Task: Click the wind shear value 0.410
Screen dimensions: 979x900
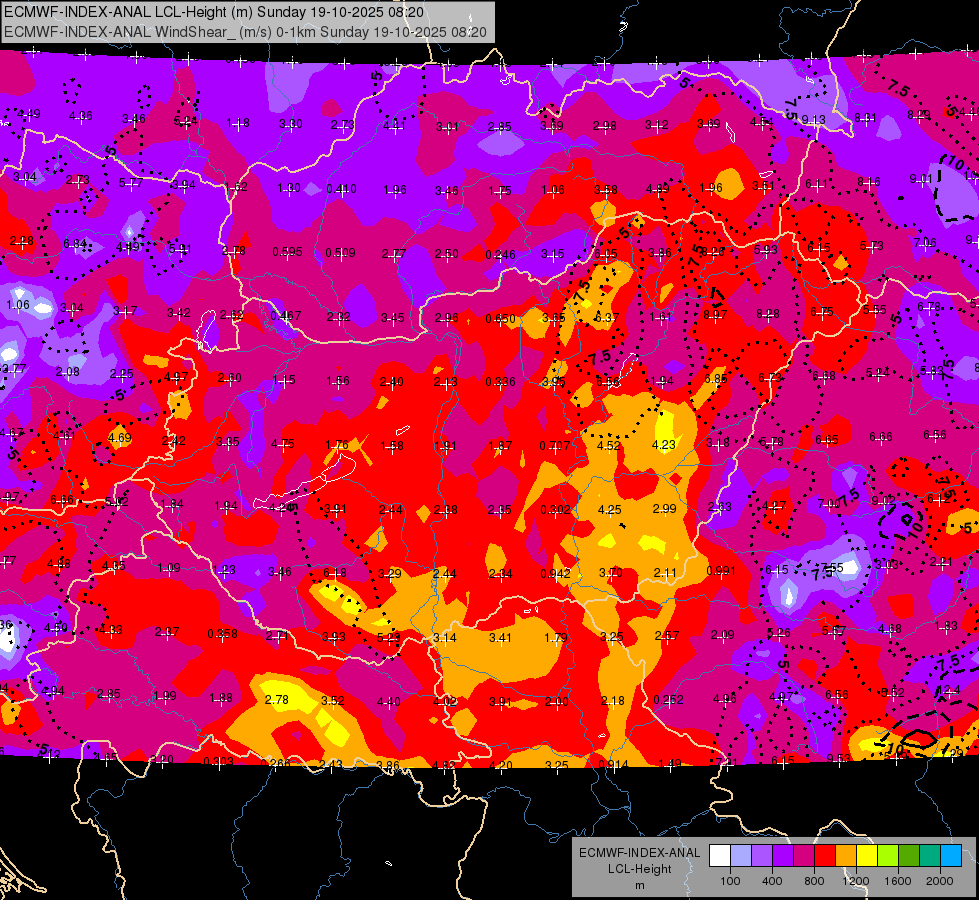Action: pos(342,189)
